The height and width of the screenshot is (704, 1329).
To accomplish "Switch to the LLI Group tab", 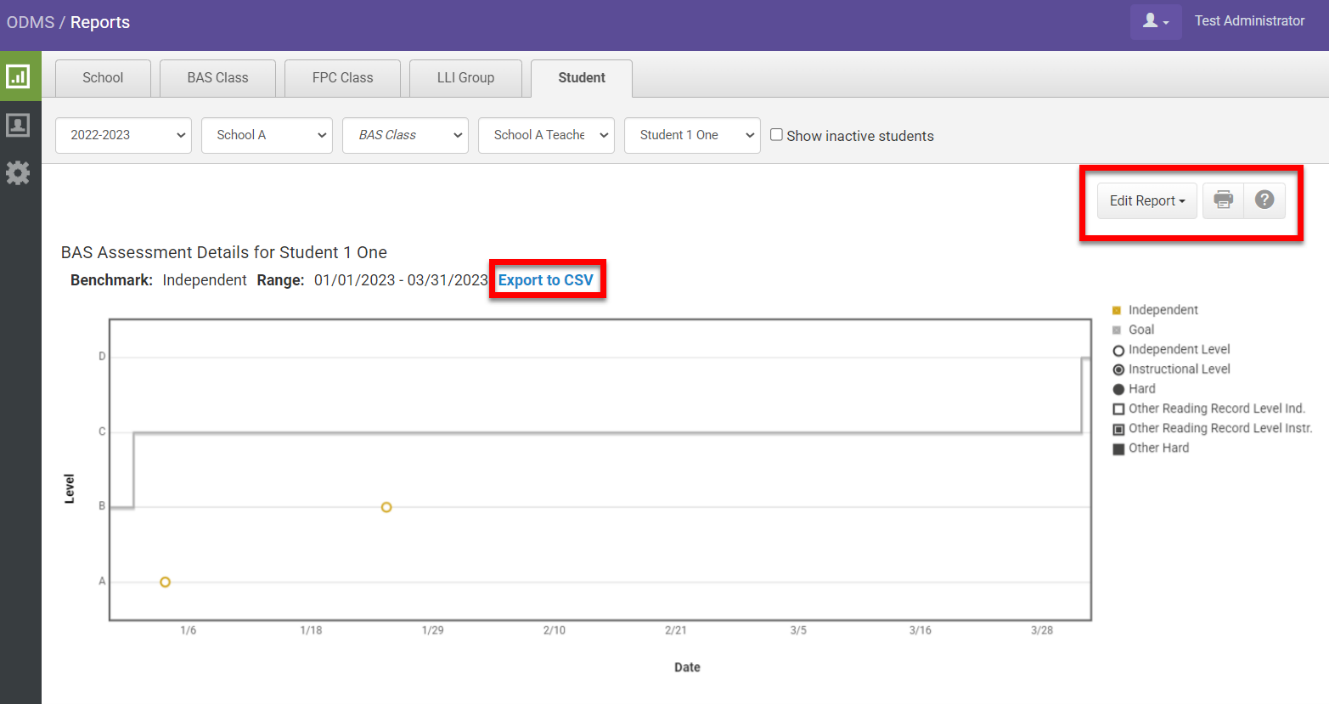I will [465, 78].
